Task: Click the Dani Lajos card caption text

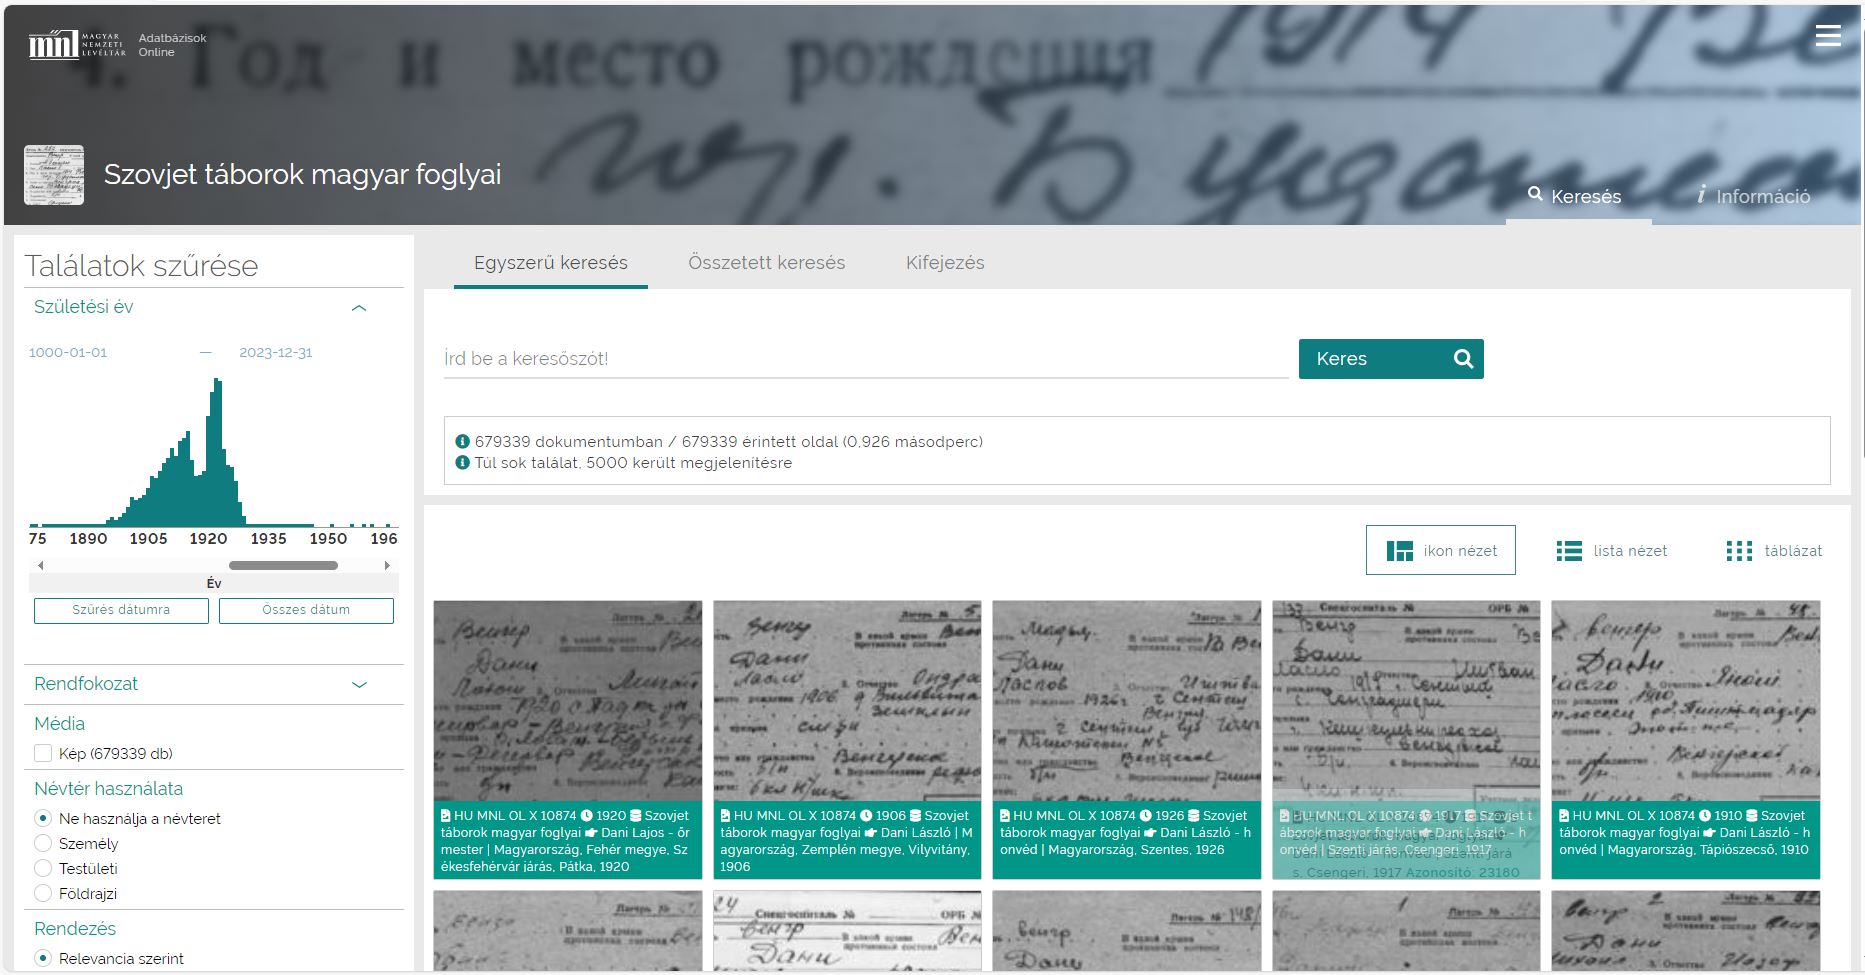Action: pos(568,841)
